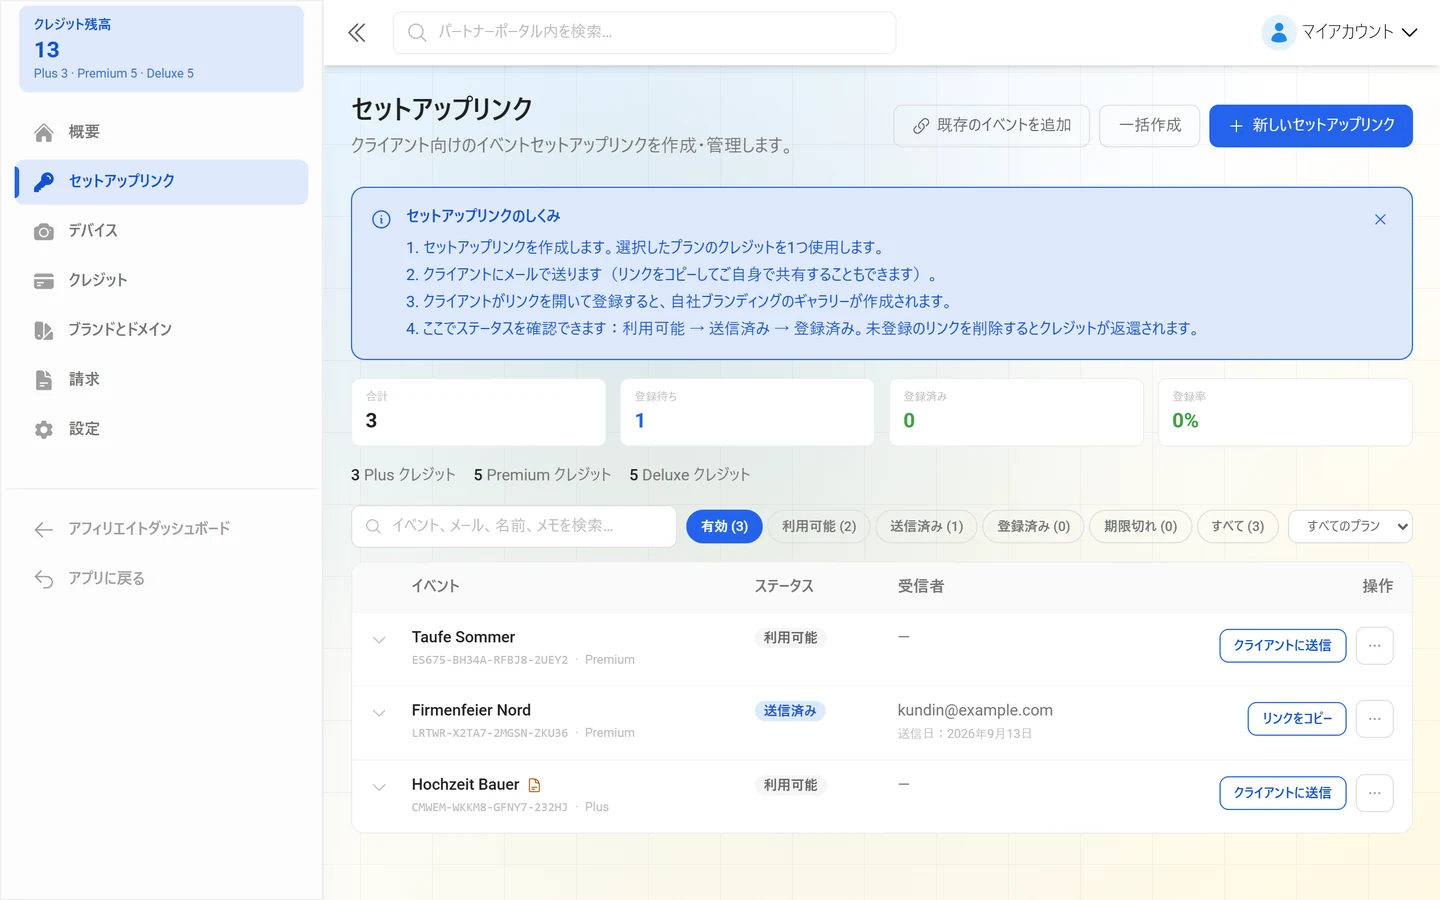Send Taufe Sommer link with クライアントに送信

point(1283,646)
